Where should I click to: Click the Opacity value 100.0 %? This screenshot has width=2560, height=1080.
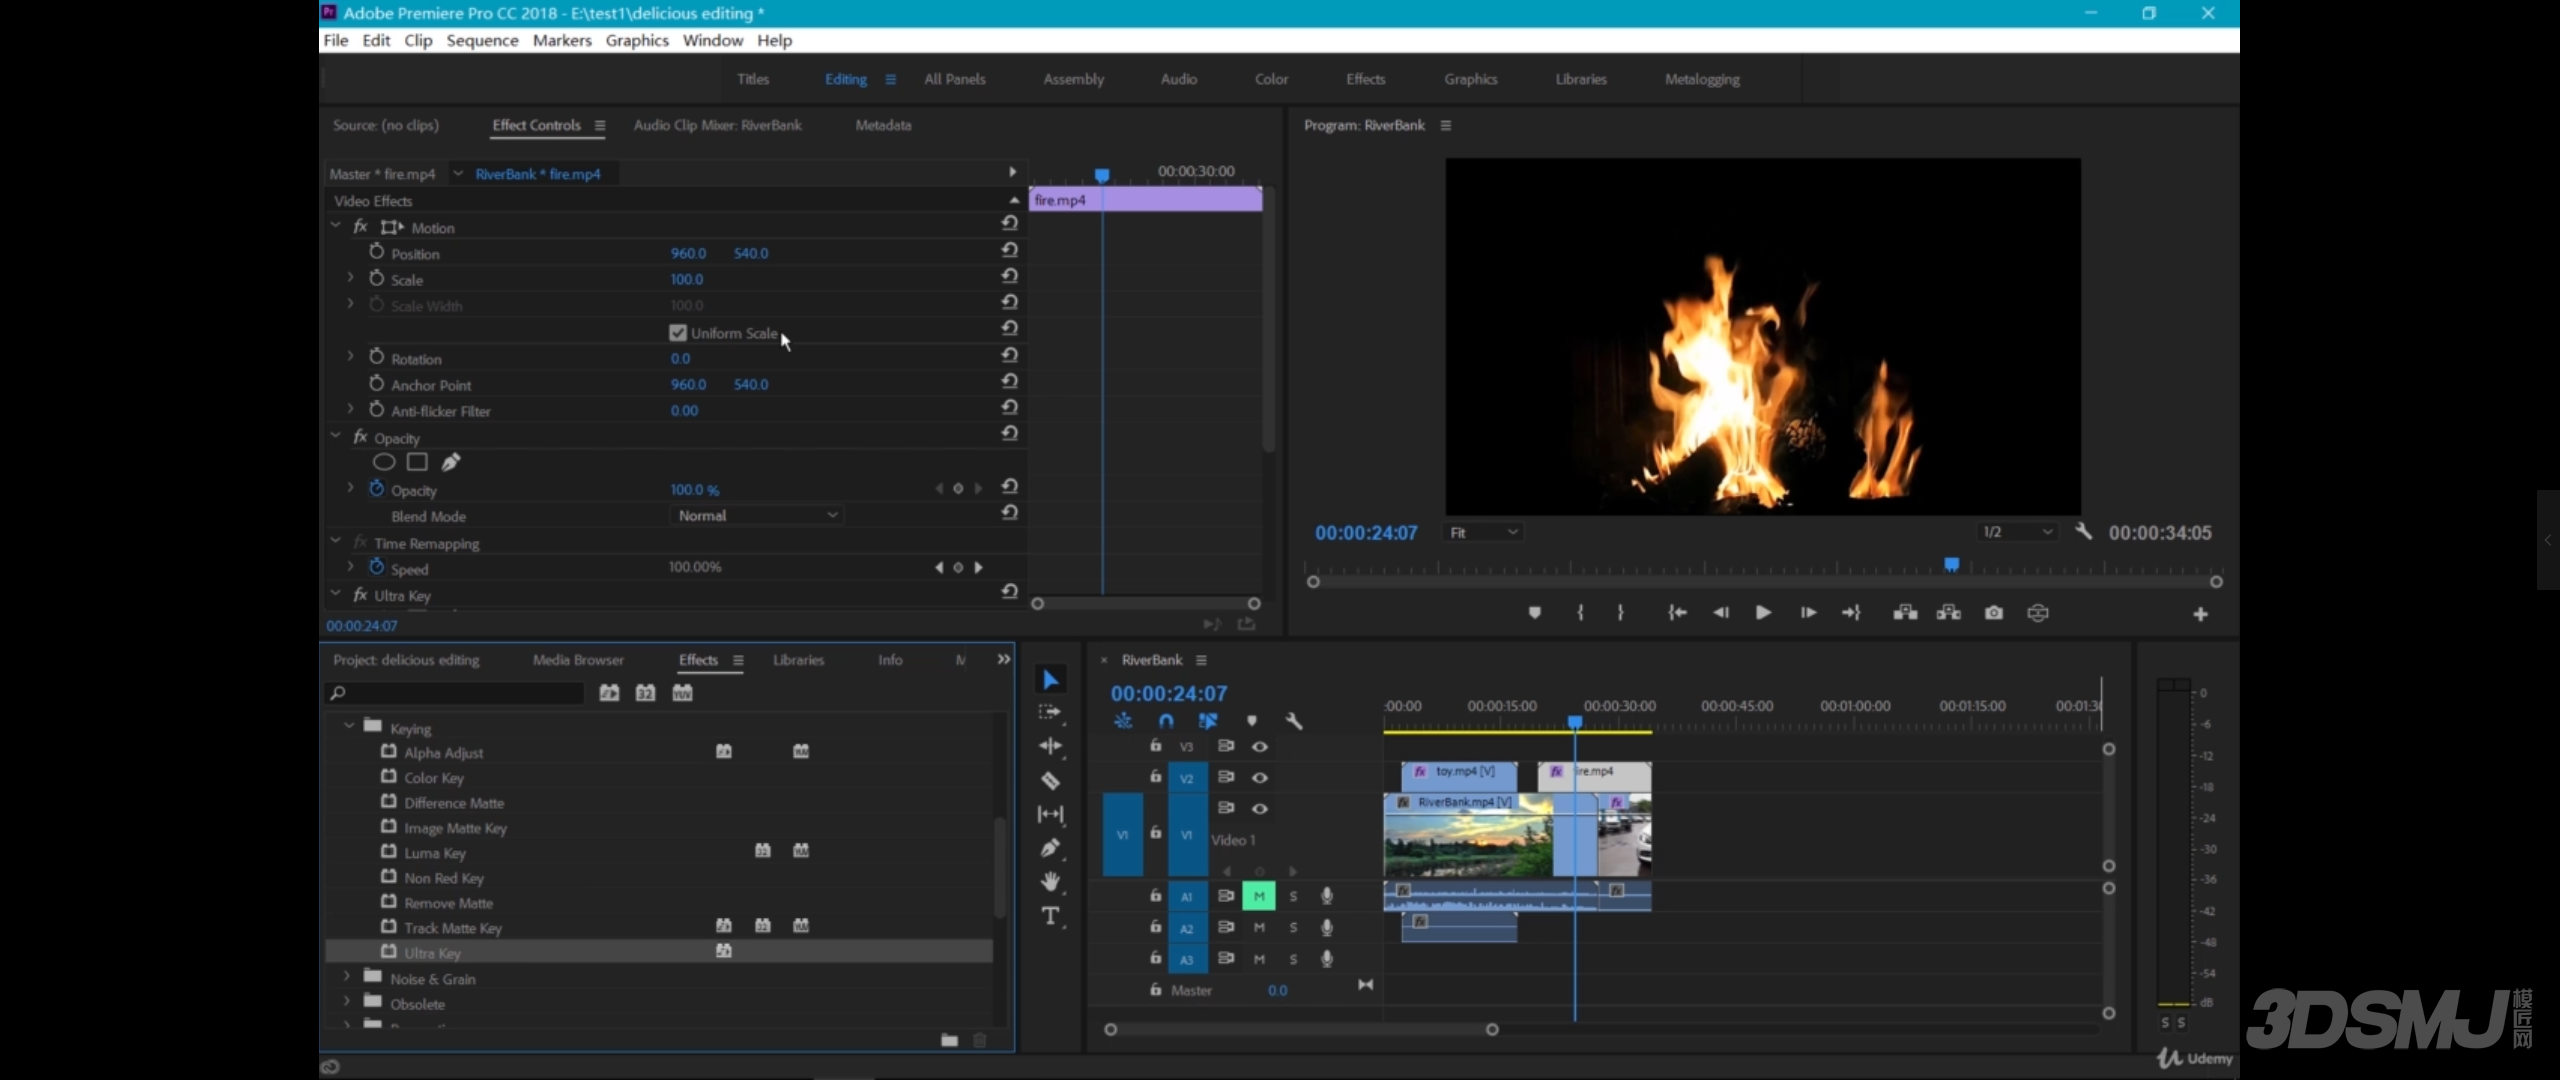click(694, 490)
